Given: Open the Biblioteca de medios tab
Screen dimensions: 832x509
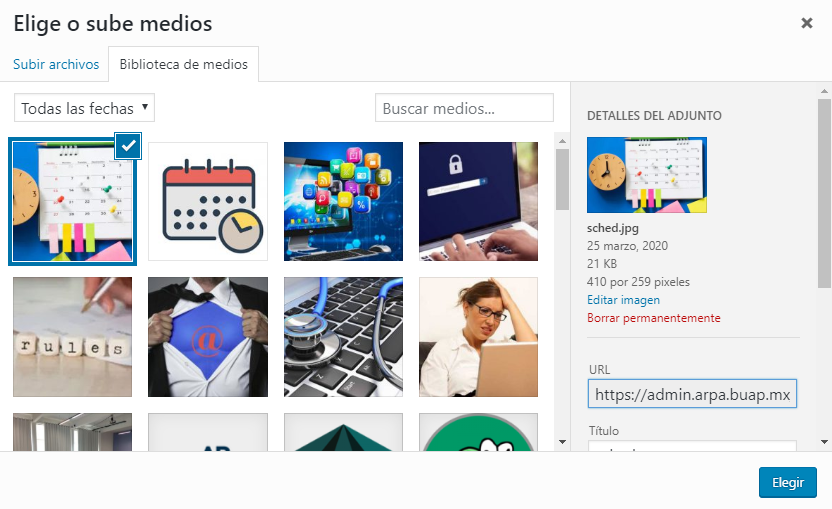Looking at the screenshot, I should (184, 64).
